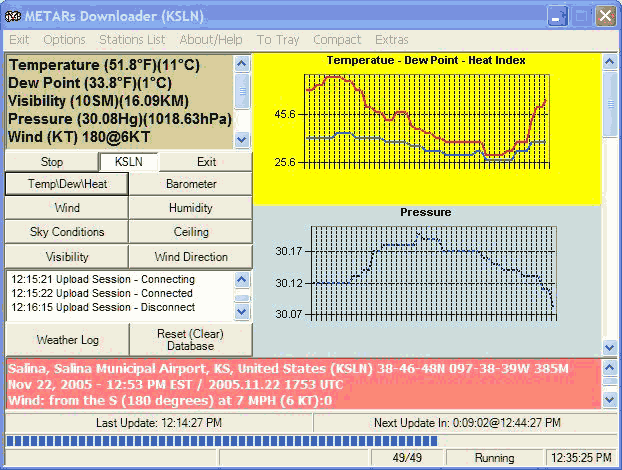Select the Dew Point (33.8°F)(1°C) line
Screen dimensions: 622x470
pyautogui.click(x=90, y=83)
